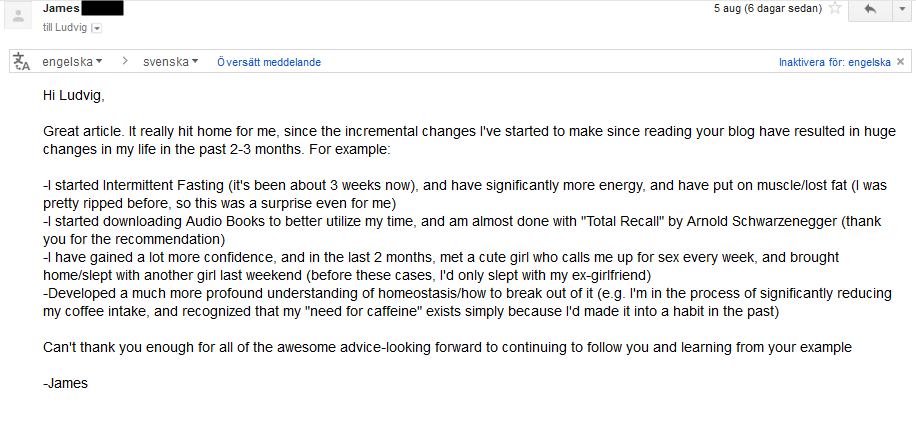Click "Inaktivera för: engelska" link

point(835,62)
